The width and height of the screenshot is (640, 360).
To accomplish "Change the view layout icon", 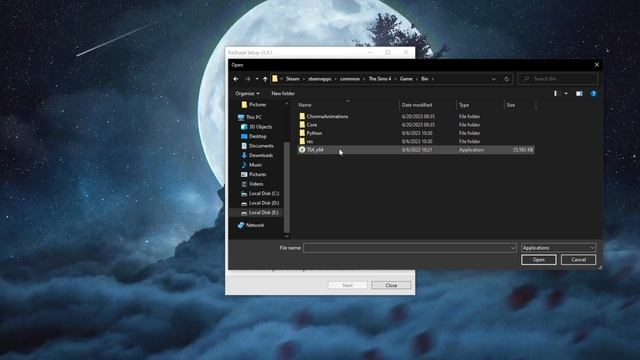I will coord(556,93).
